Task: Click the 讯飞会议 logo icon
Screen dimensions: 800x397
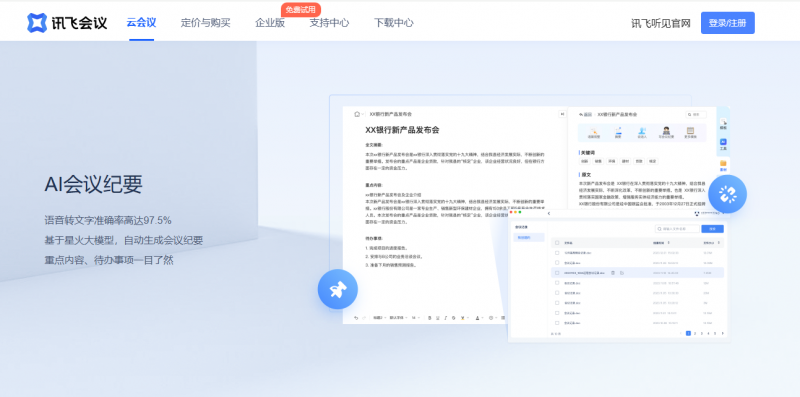Action: pyautogui.click(x=37, y=23)
